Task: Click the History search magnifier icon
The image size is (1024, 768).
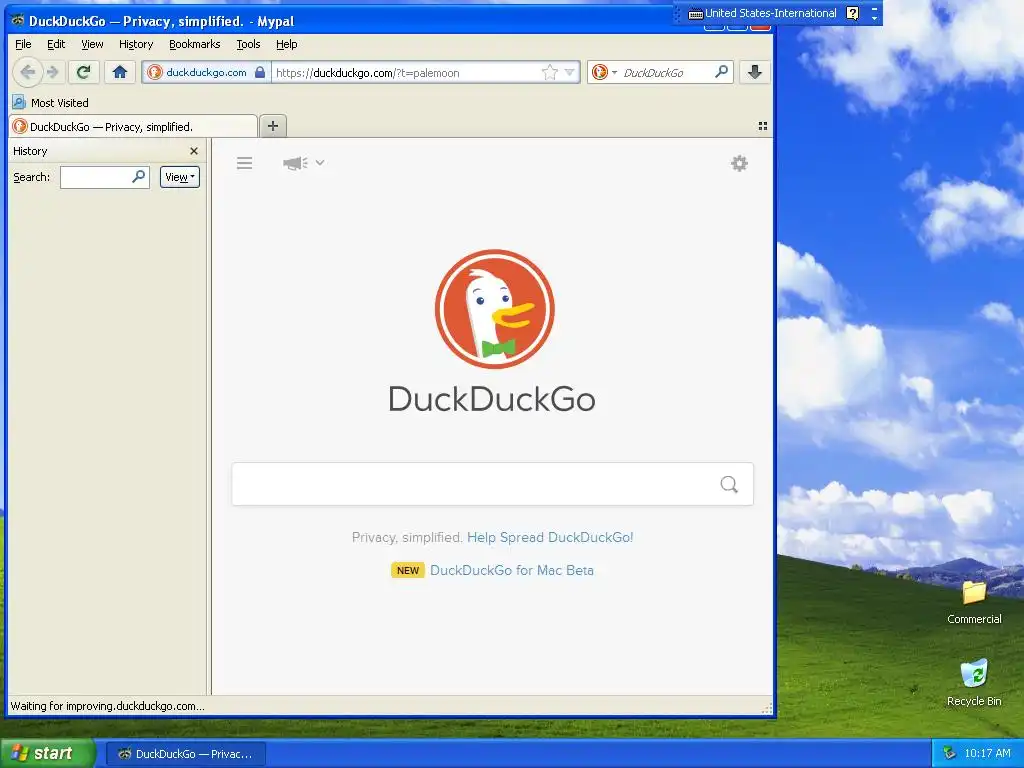Action: click(x=138, y=176)
